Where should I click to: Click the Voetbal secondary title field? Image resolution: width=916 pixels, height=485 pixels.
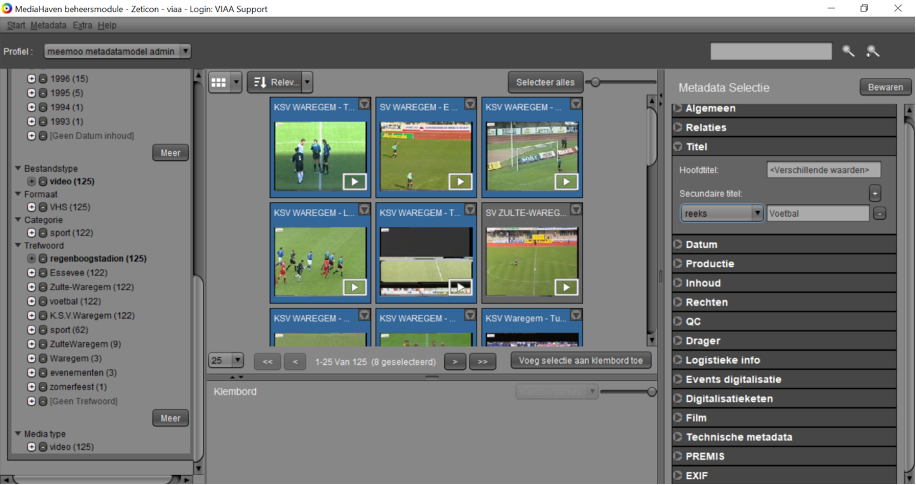[818, 213]
